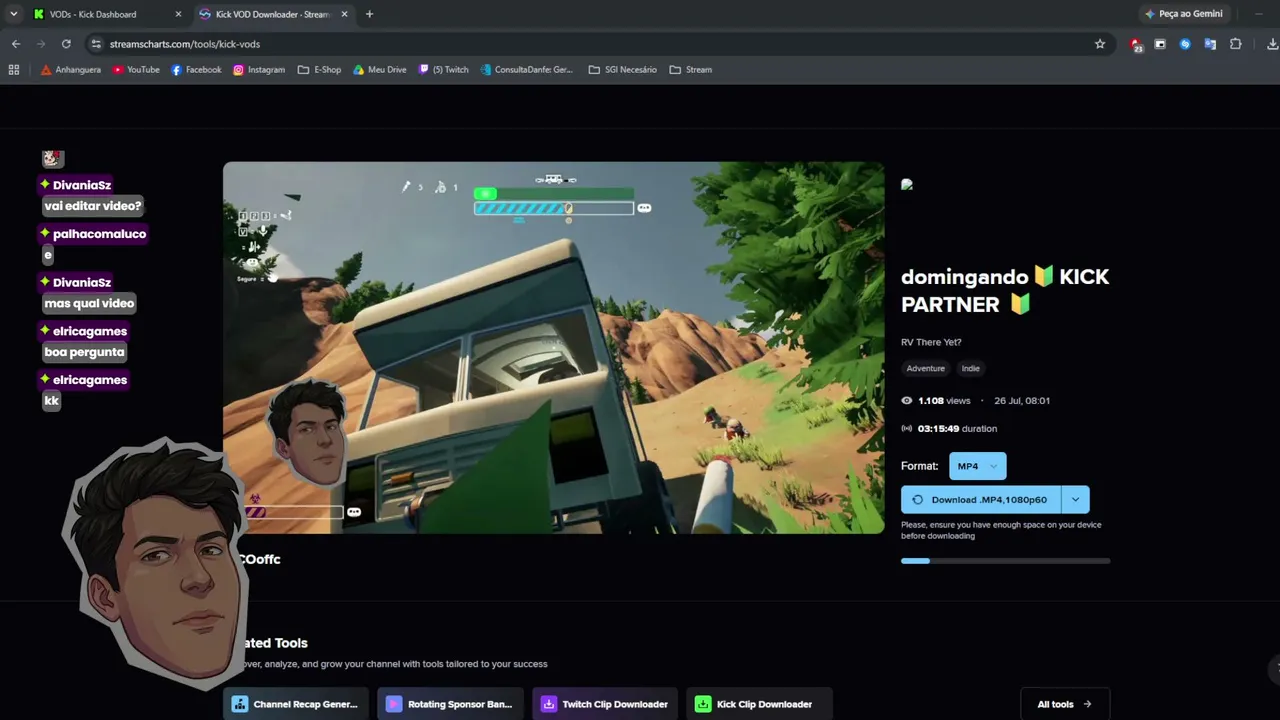Open the Shazam extension icon

point(1185,44)
